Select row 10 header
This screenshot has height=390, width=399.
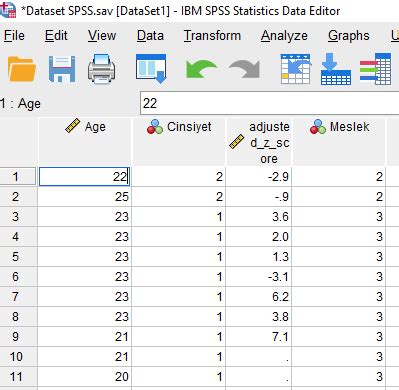point(18,356)
